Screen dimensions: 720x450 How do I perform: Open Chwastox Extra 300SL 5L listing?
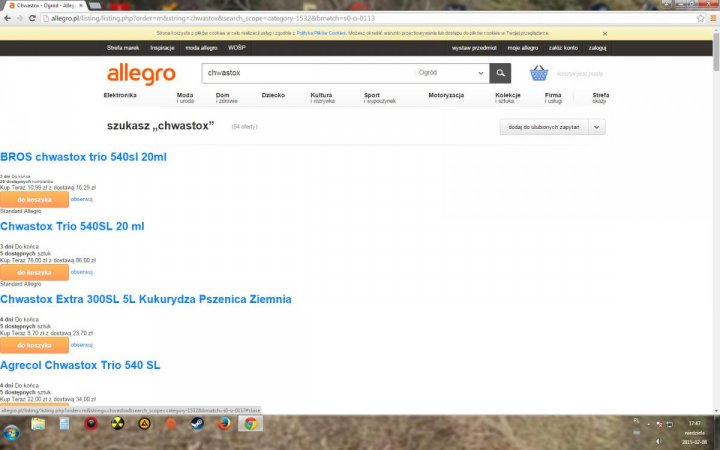146,299
